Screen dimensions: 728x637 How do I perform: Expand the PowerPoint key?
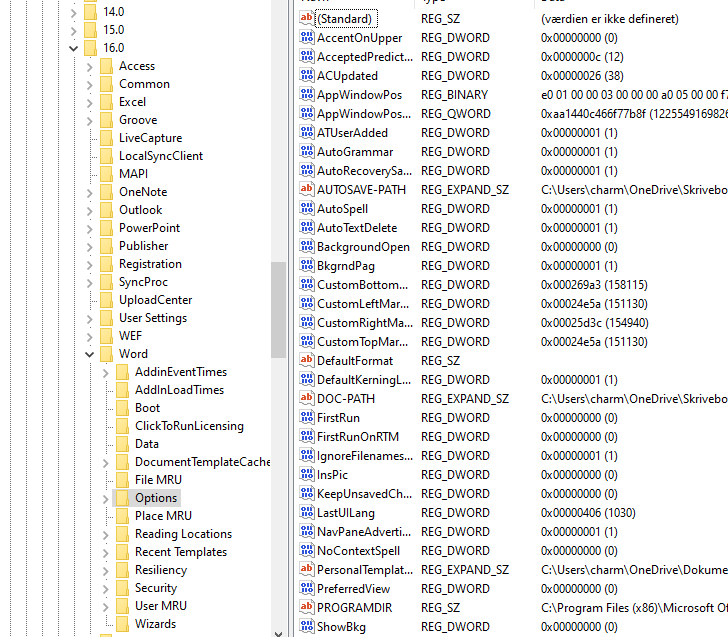coord(90,228)
